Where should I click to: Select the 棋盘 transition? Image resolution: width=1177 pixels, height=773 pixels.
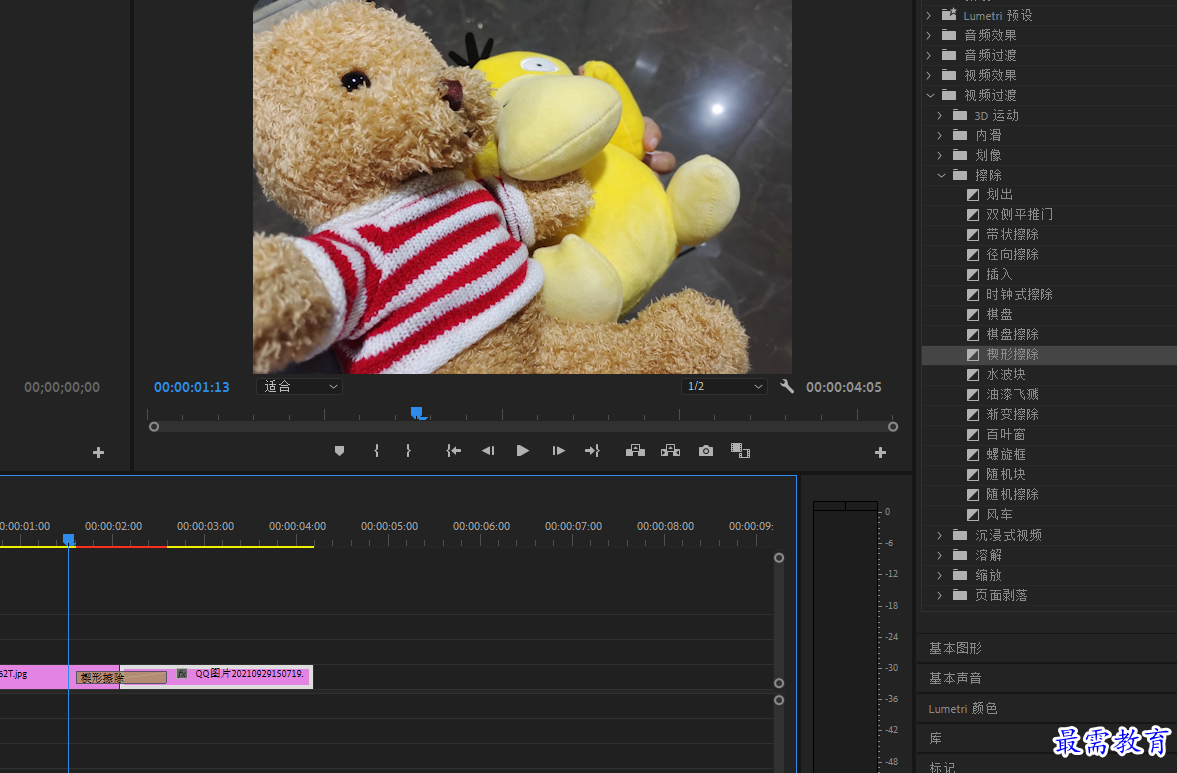click(999, 314)
